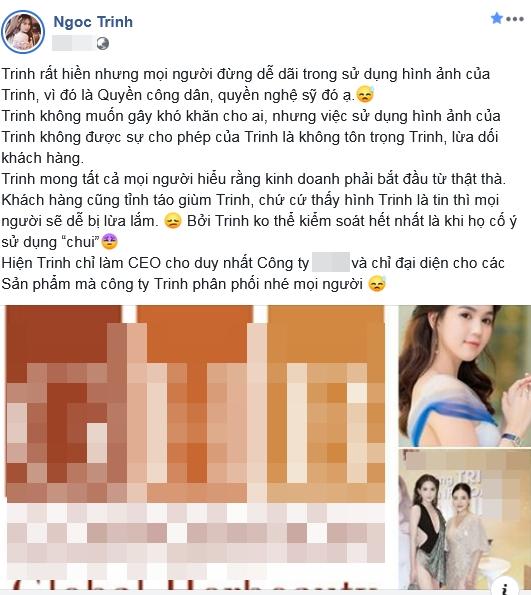This screenshot has width=531, height=595.
Task: Click pensive emoji after "lừa lắm"
Action: [173, 221]
